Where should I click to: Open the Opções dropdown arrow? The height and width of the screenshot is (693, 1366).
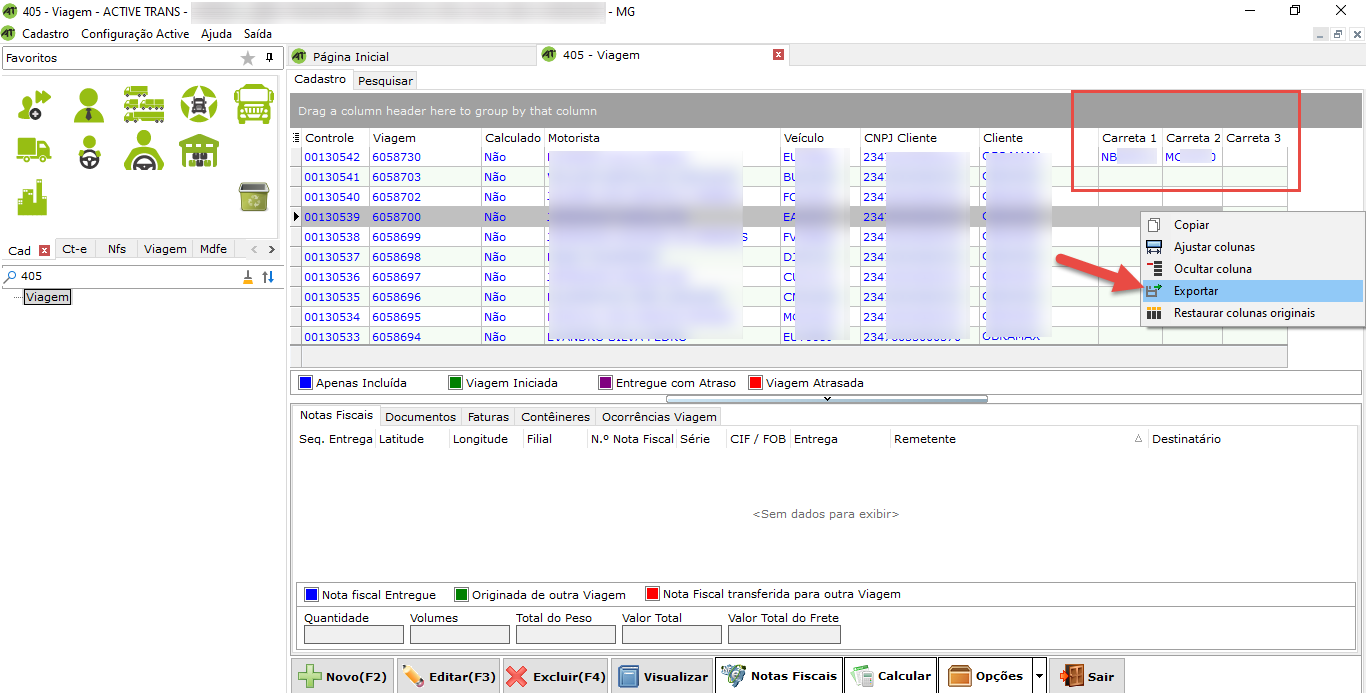point(1039,677)
